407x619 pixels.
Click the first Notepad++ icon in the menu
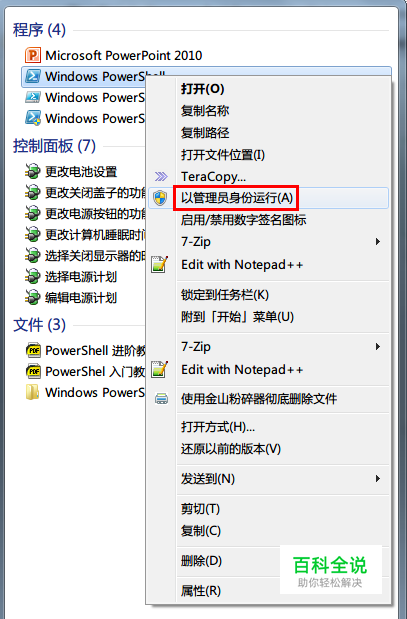point(159,264)
